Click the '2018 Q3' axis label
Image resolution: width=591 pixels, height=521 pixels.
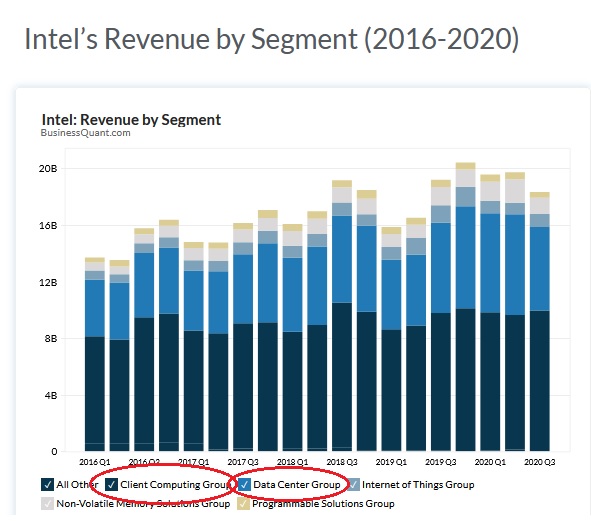(x=342, y=462)
